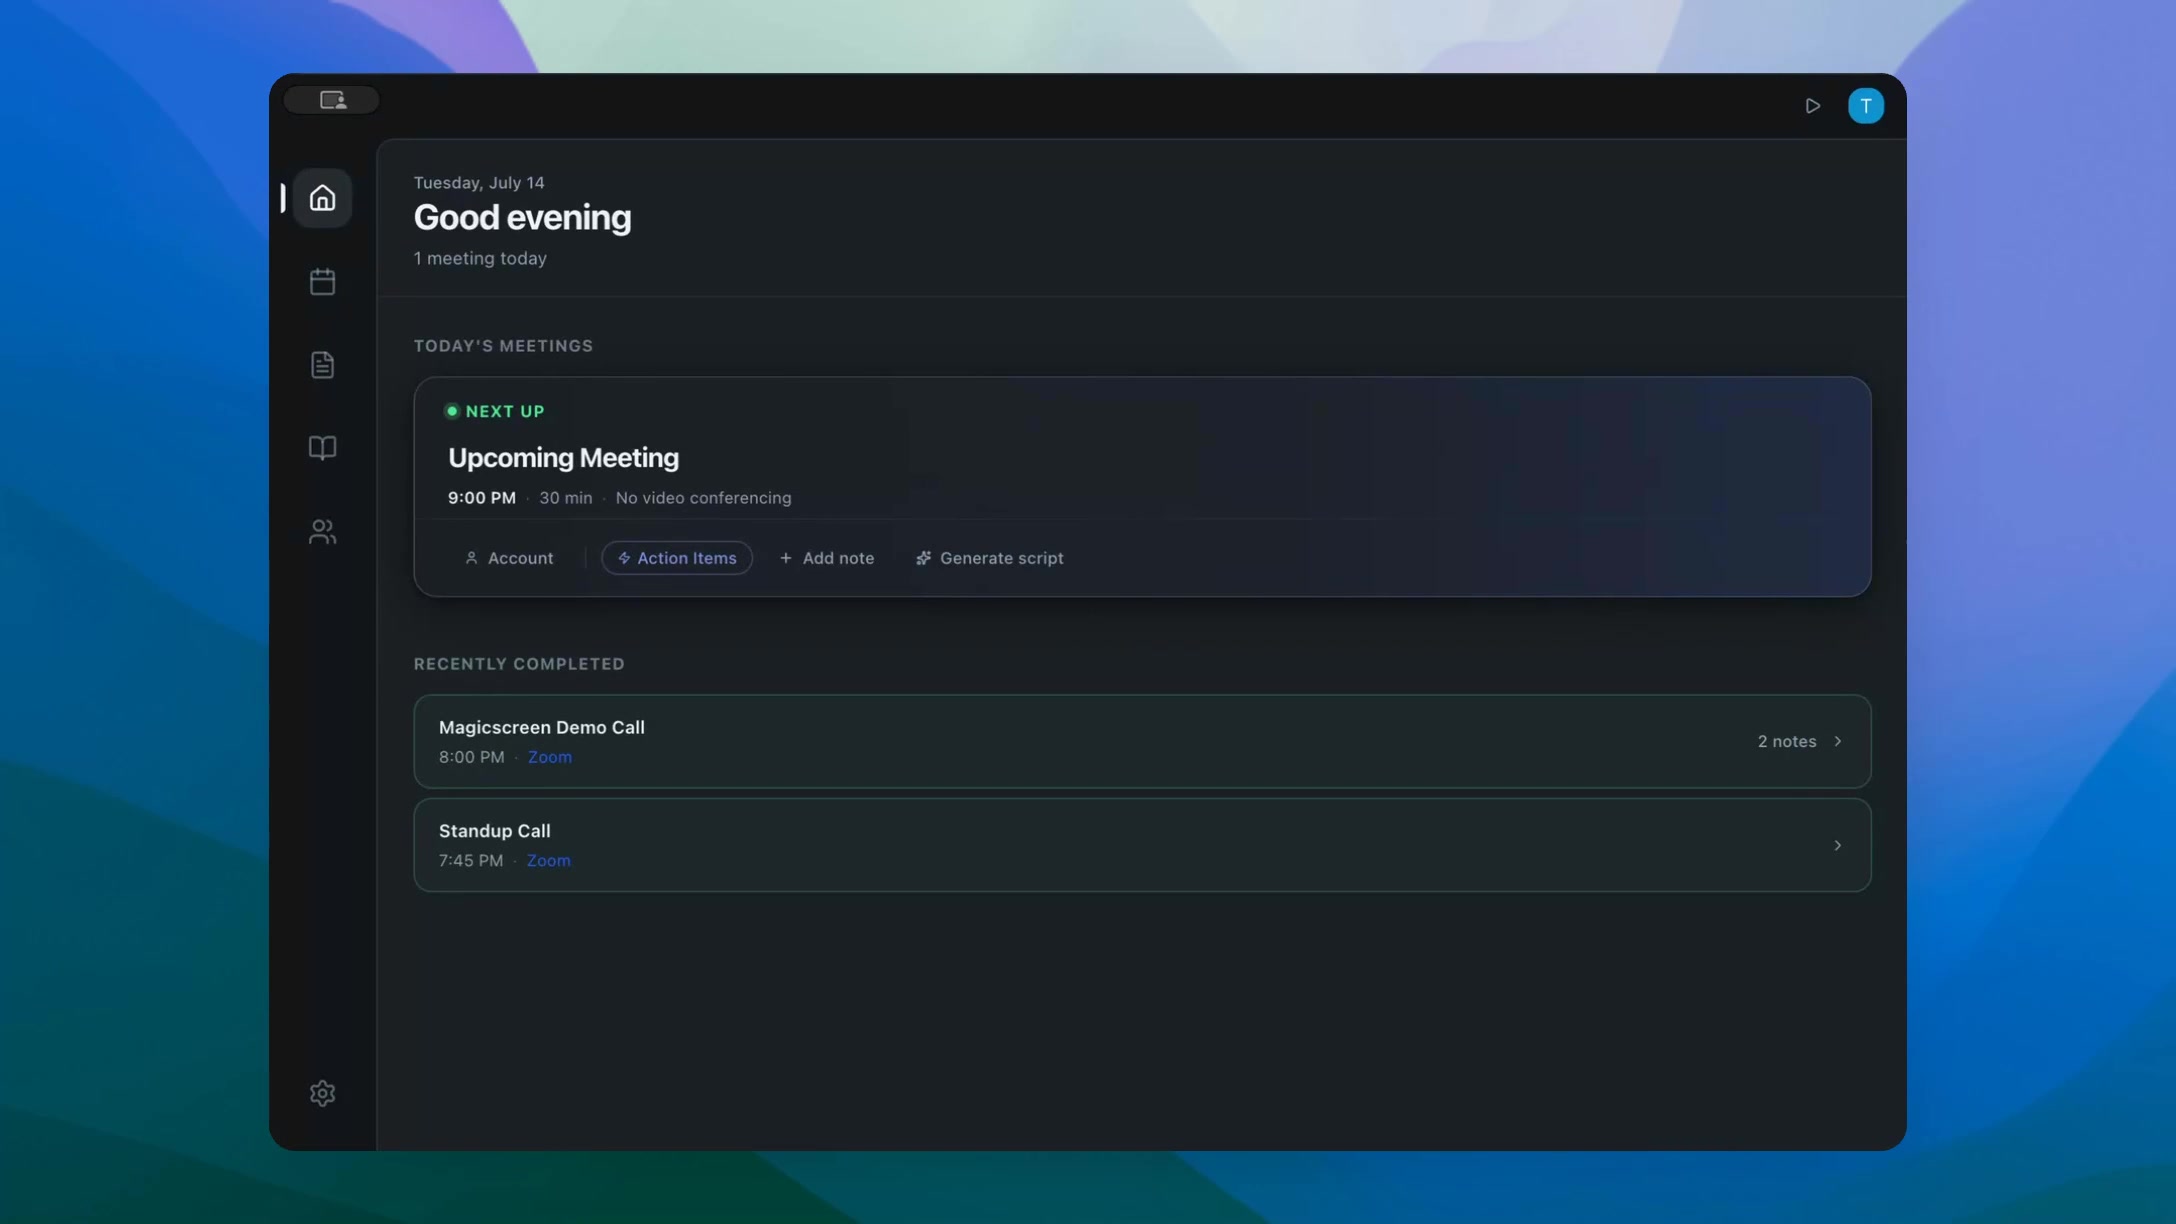
Task: Click the No video conferencing text
Action: coord(703,498)
